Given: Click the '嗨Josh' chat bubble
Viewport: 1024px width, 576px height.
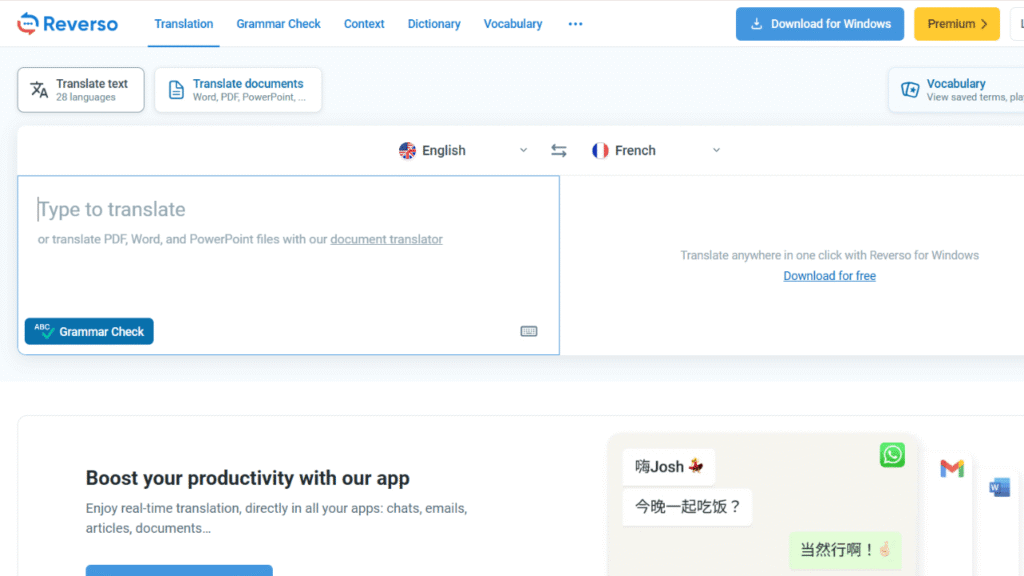Looking at the screenshot, I should pos(669,466).
